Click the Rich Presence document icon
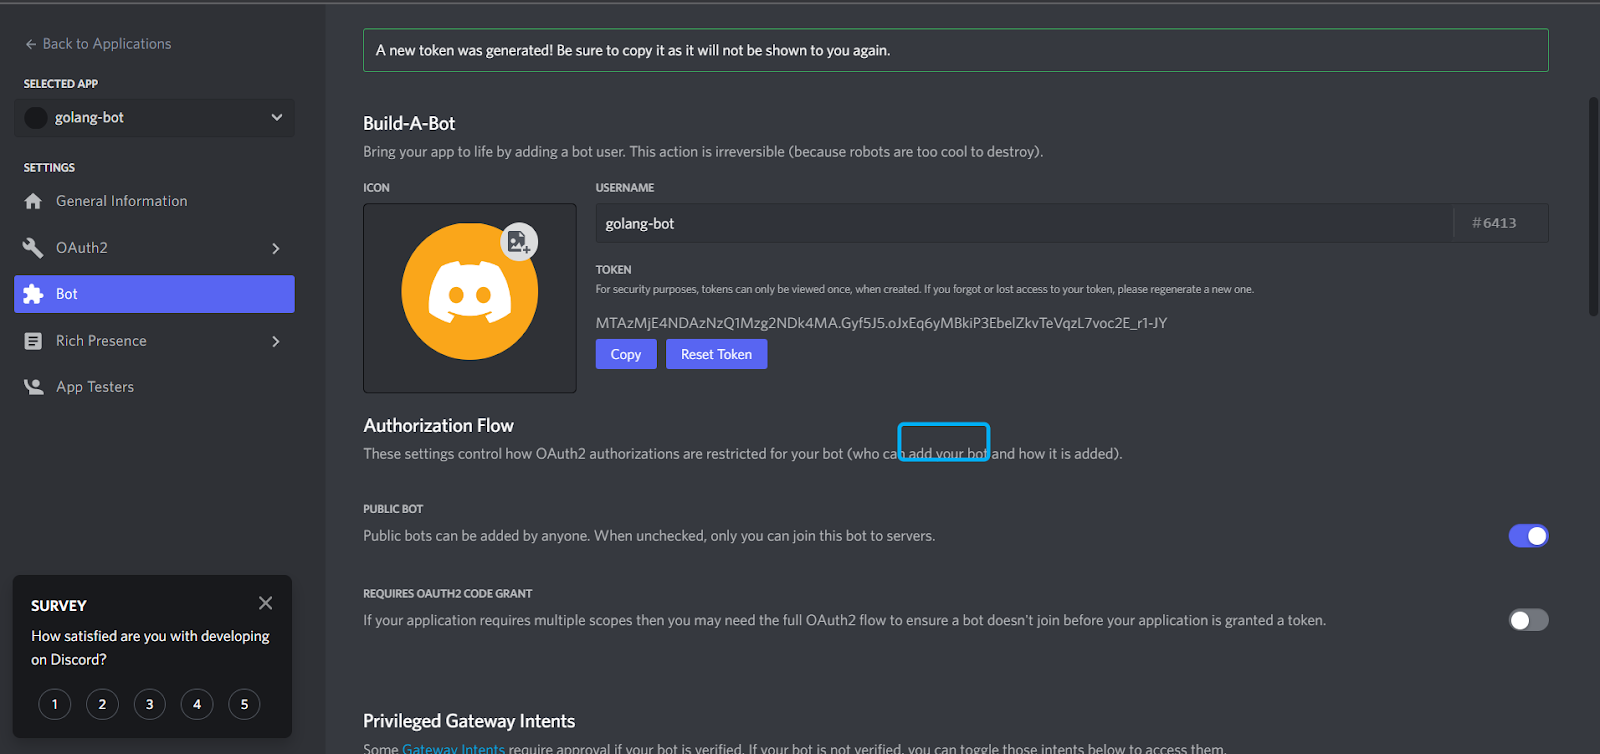Screen dimensions: 1600x754 tap(33, 341)
